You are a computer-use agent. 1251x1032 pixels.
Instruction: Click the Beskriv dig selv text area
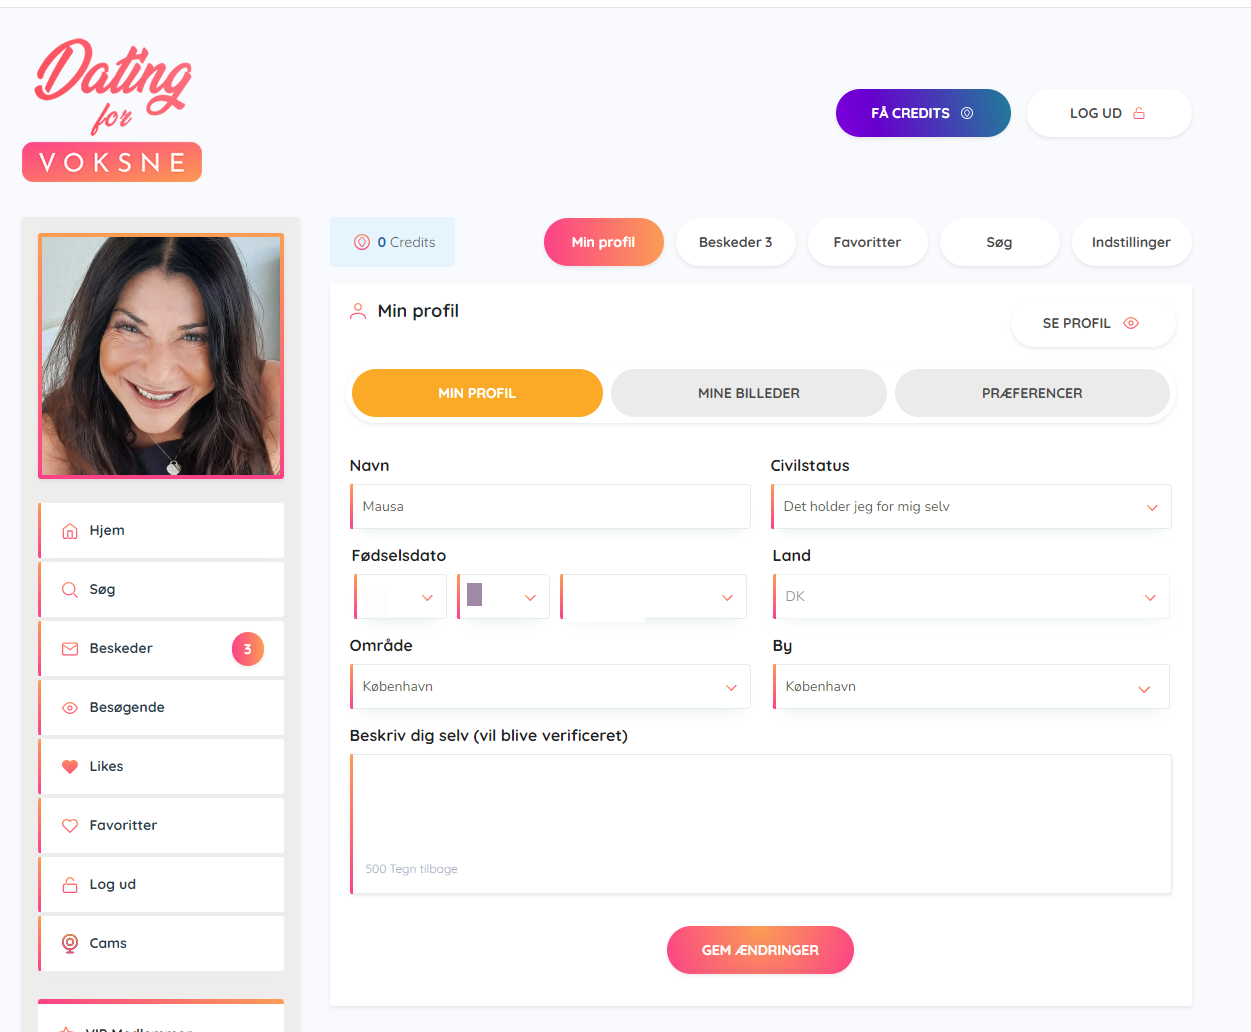pyautogui.click(x=760, y=824)
